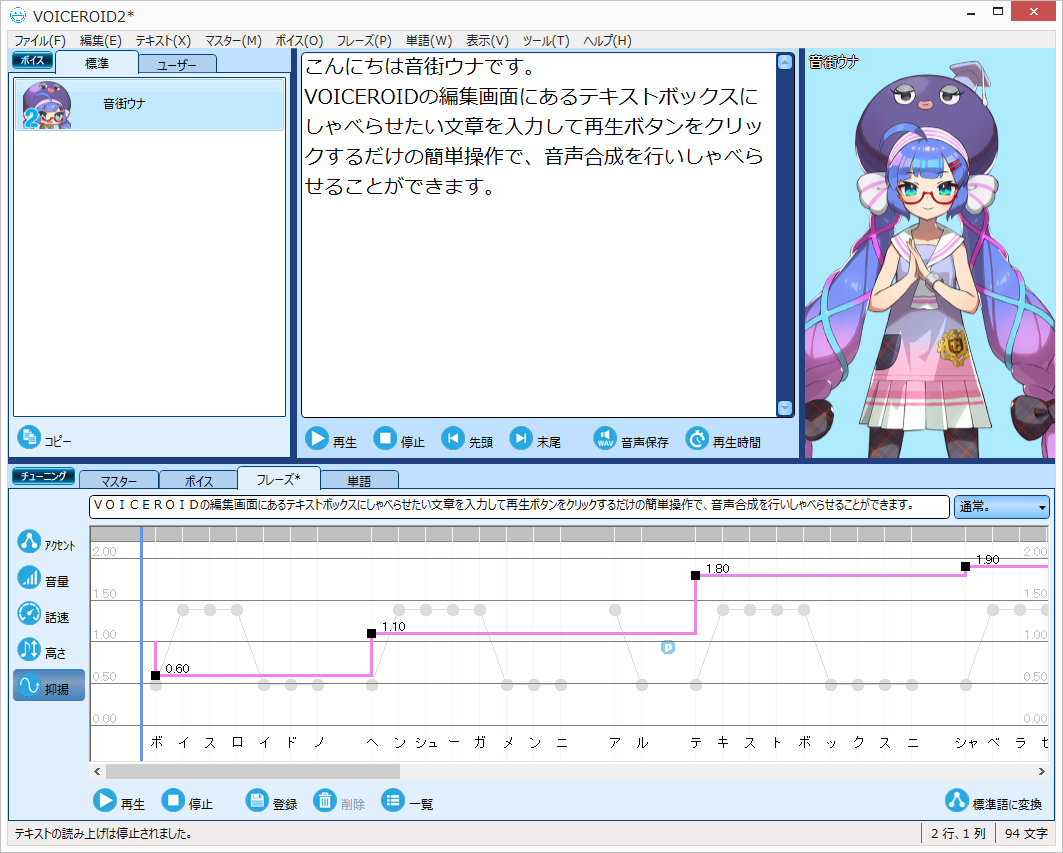Open the テキスト(X) menu
The width and height of the screenshot is (1063, 853).
click(163, 41)
